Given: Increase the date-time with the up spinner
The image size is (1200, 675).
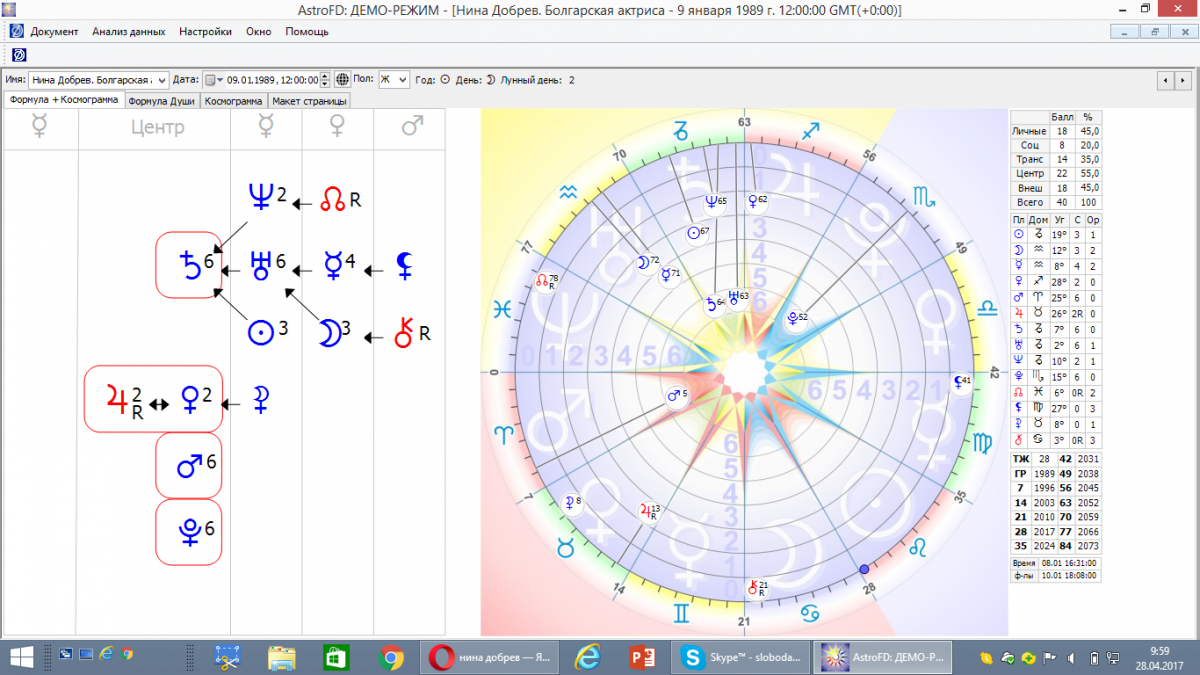Looking at the screenshot, I should [325, 76].
